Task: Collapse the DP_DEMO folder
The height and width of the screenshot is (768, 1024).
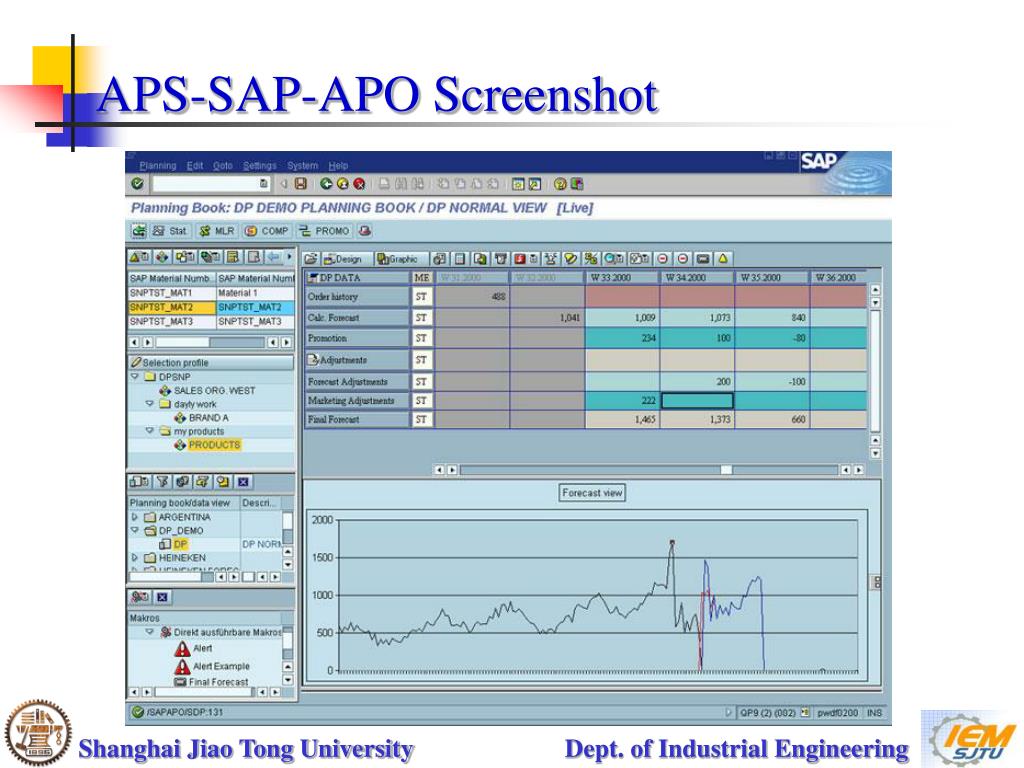Action: coord(135,530)
